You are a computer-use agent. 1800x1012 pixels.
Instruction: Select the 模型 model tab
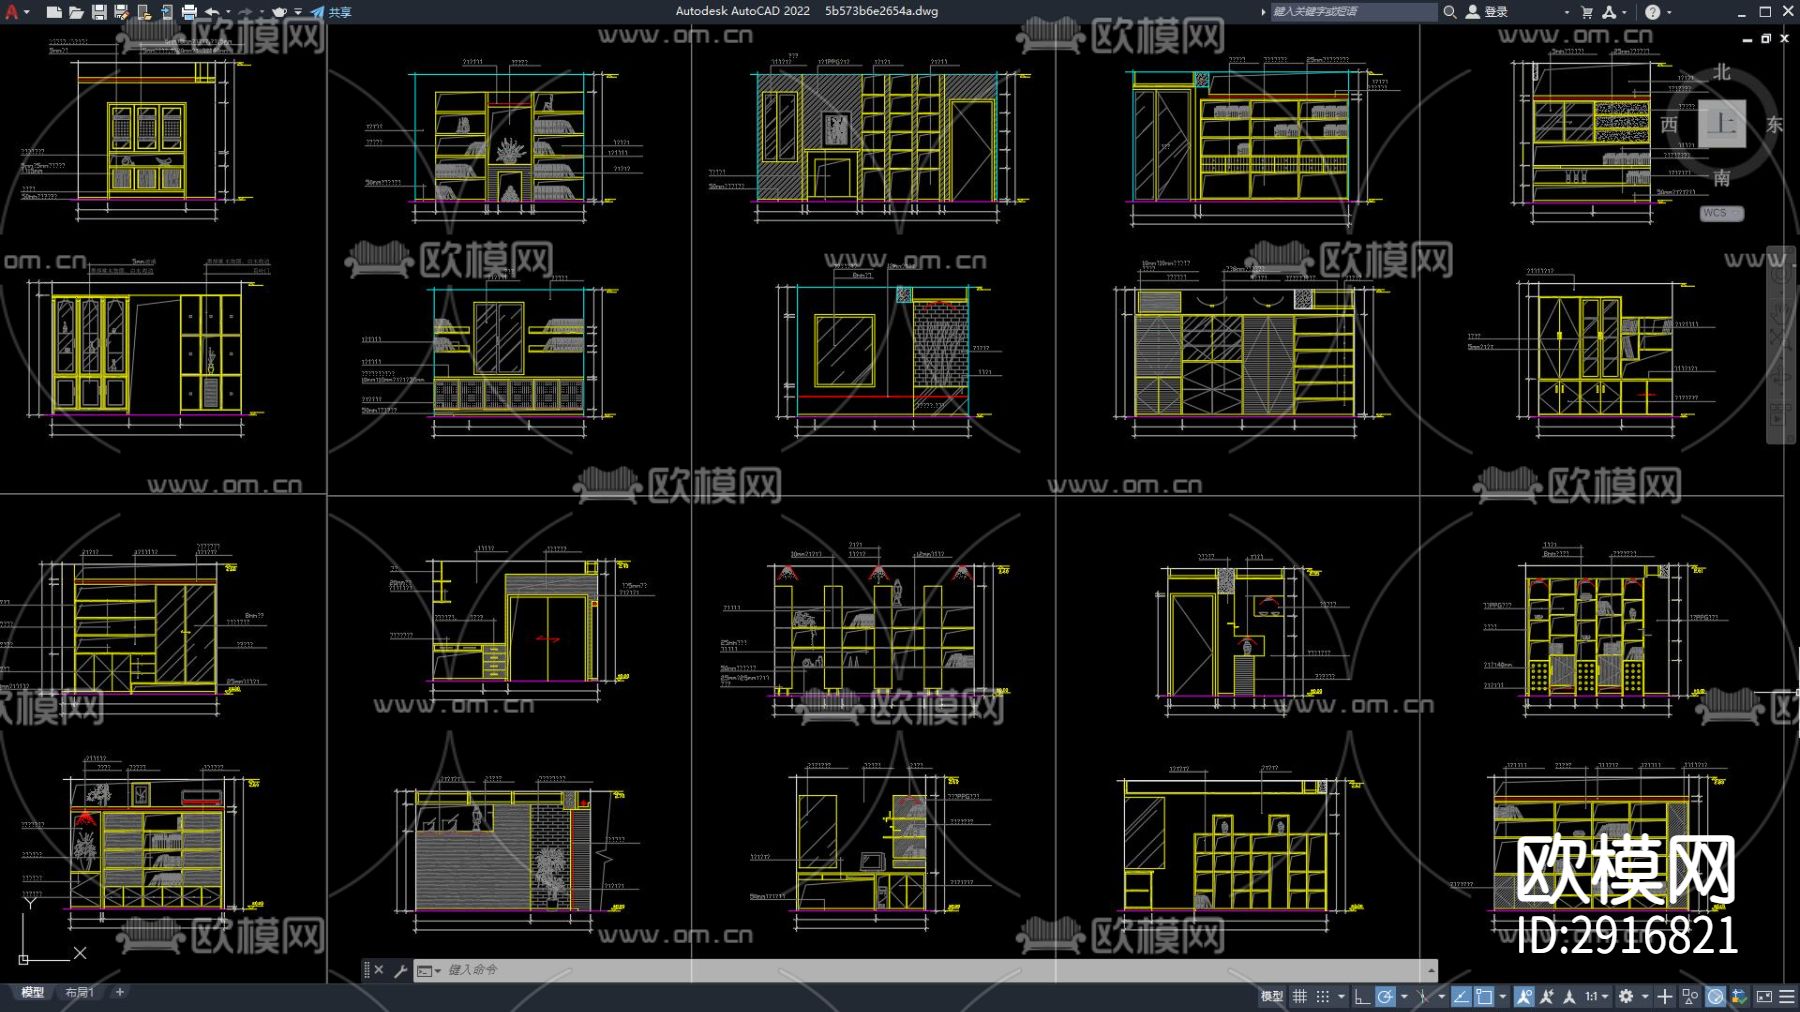pyautogui.click(x=33, y=992)
